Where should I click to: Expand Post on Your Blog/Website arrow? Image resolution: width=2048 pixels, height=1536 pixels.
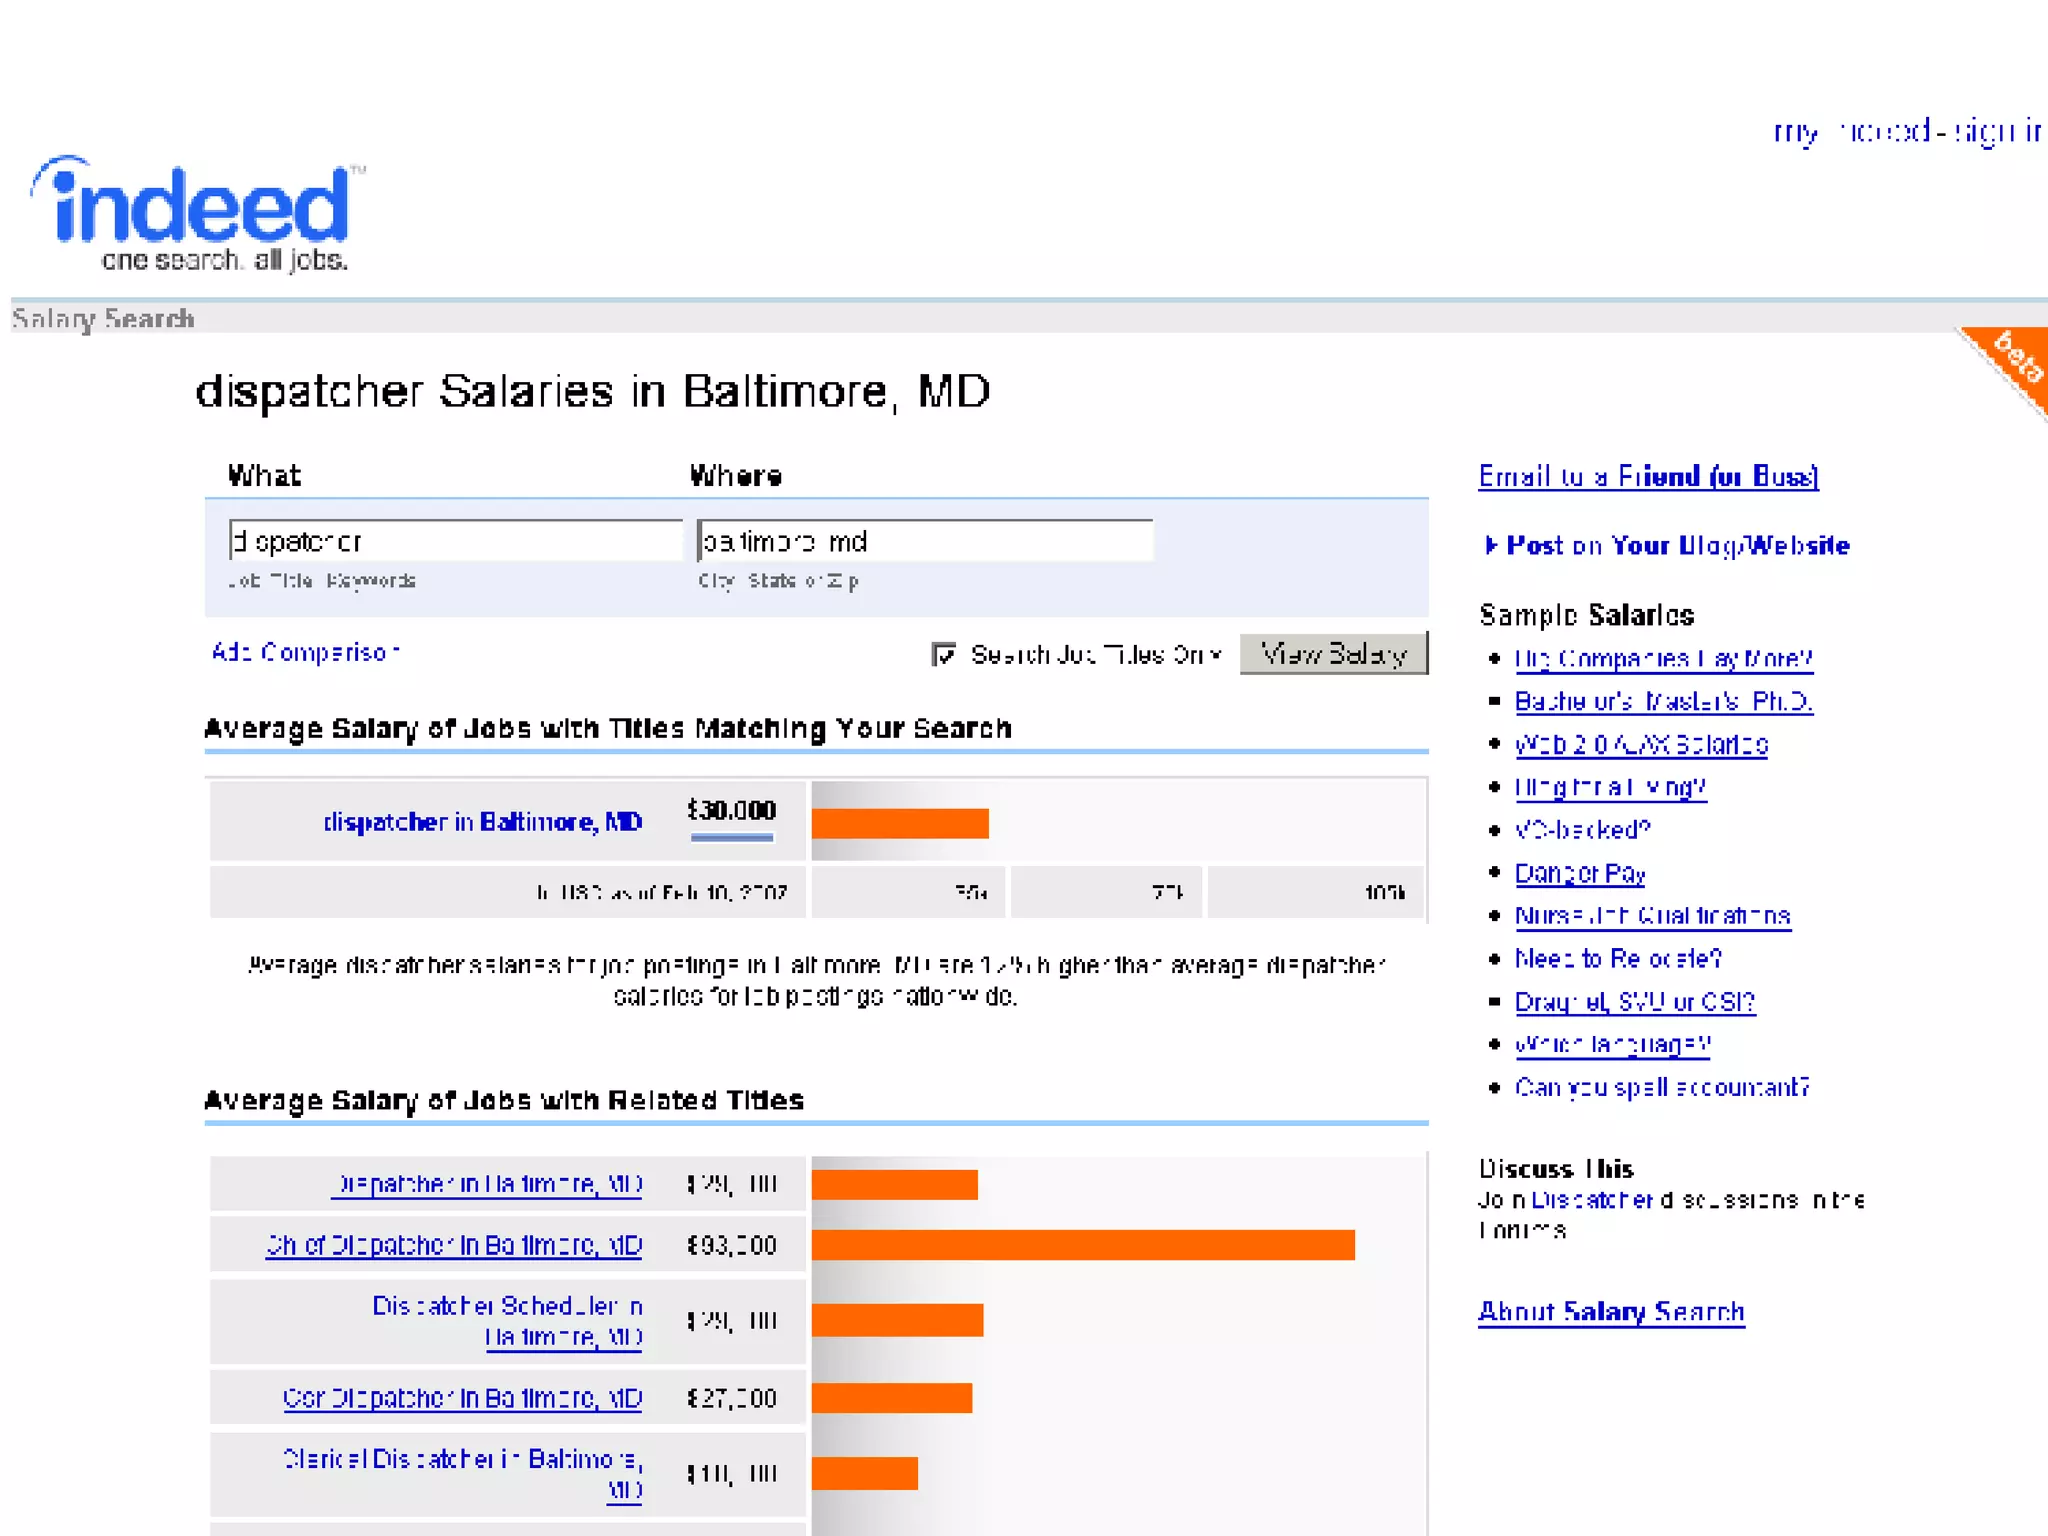1490,545
